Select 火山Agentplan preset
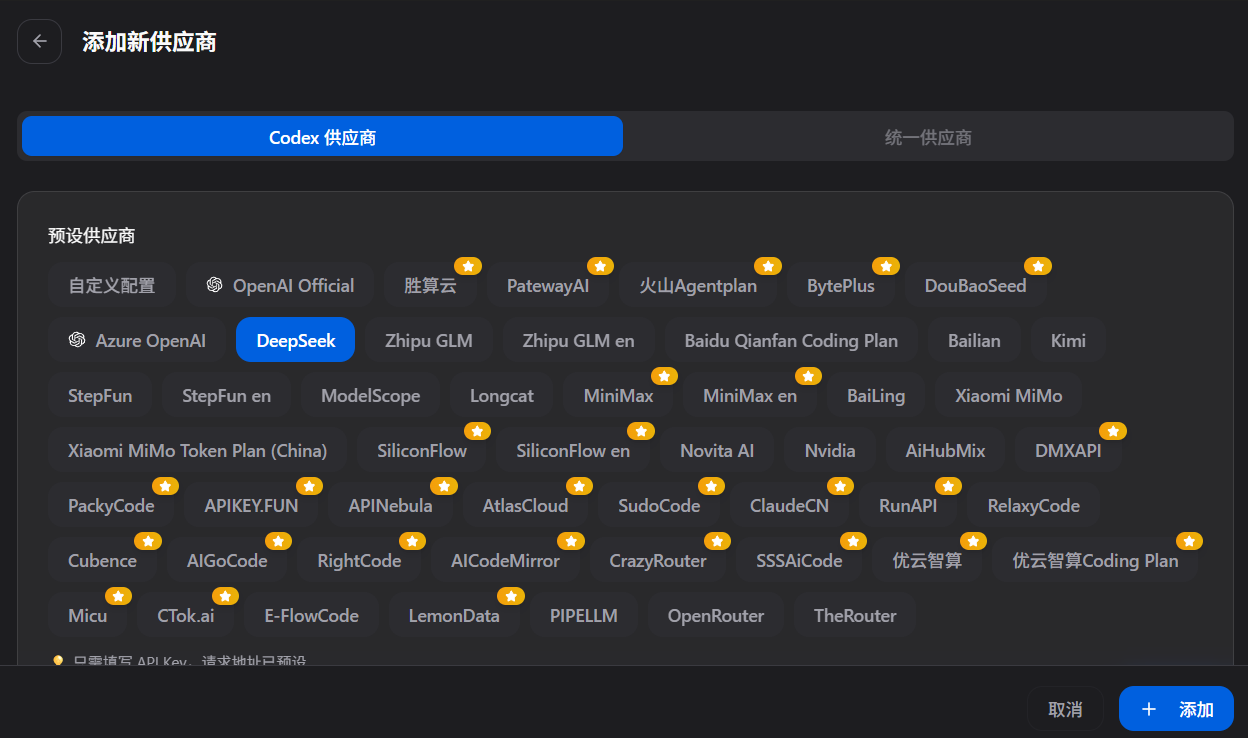 click(698, 285)
